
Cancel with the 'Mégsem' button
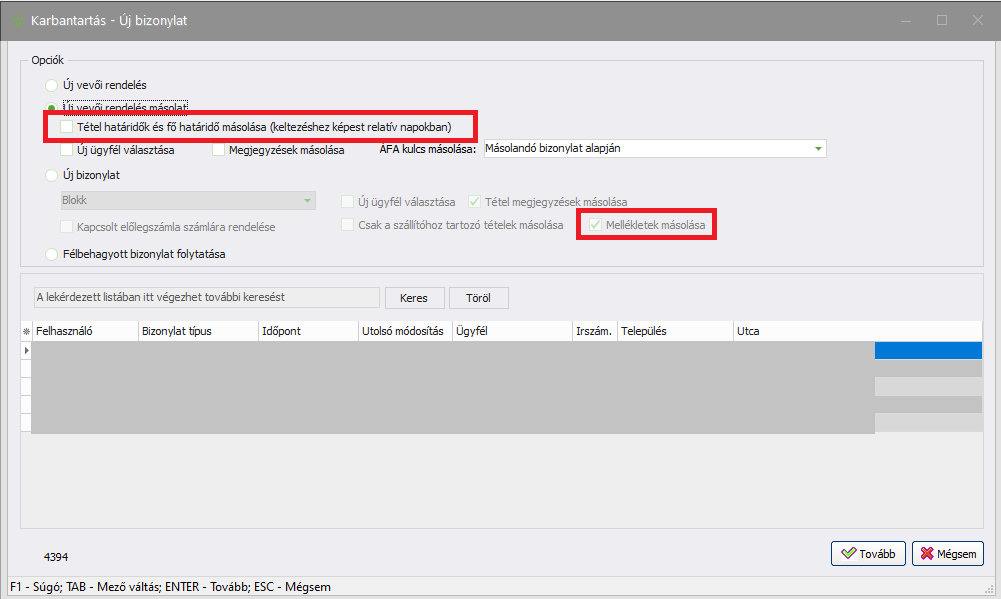pyautogui.click(x=947, y=553)
